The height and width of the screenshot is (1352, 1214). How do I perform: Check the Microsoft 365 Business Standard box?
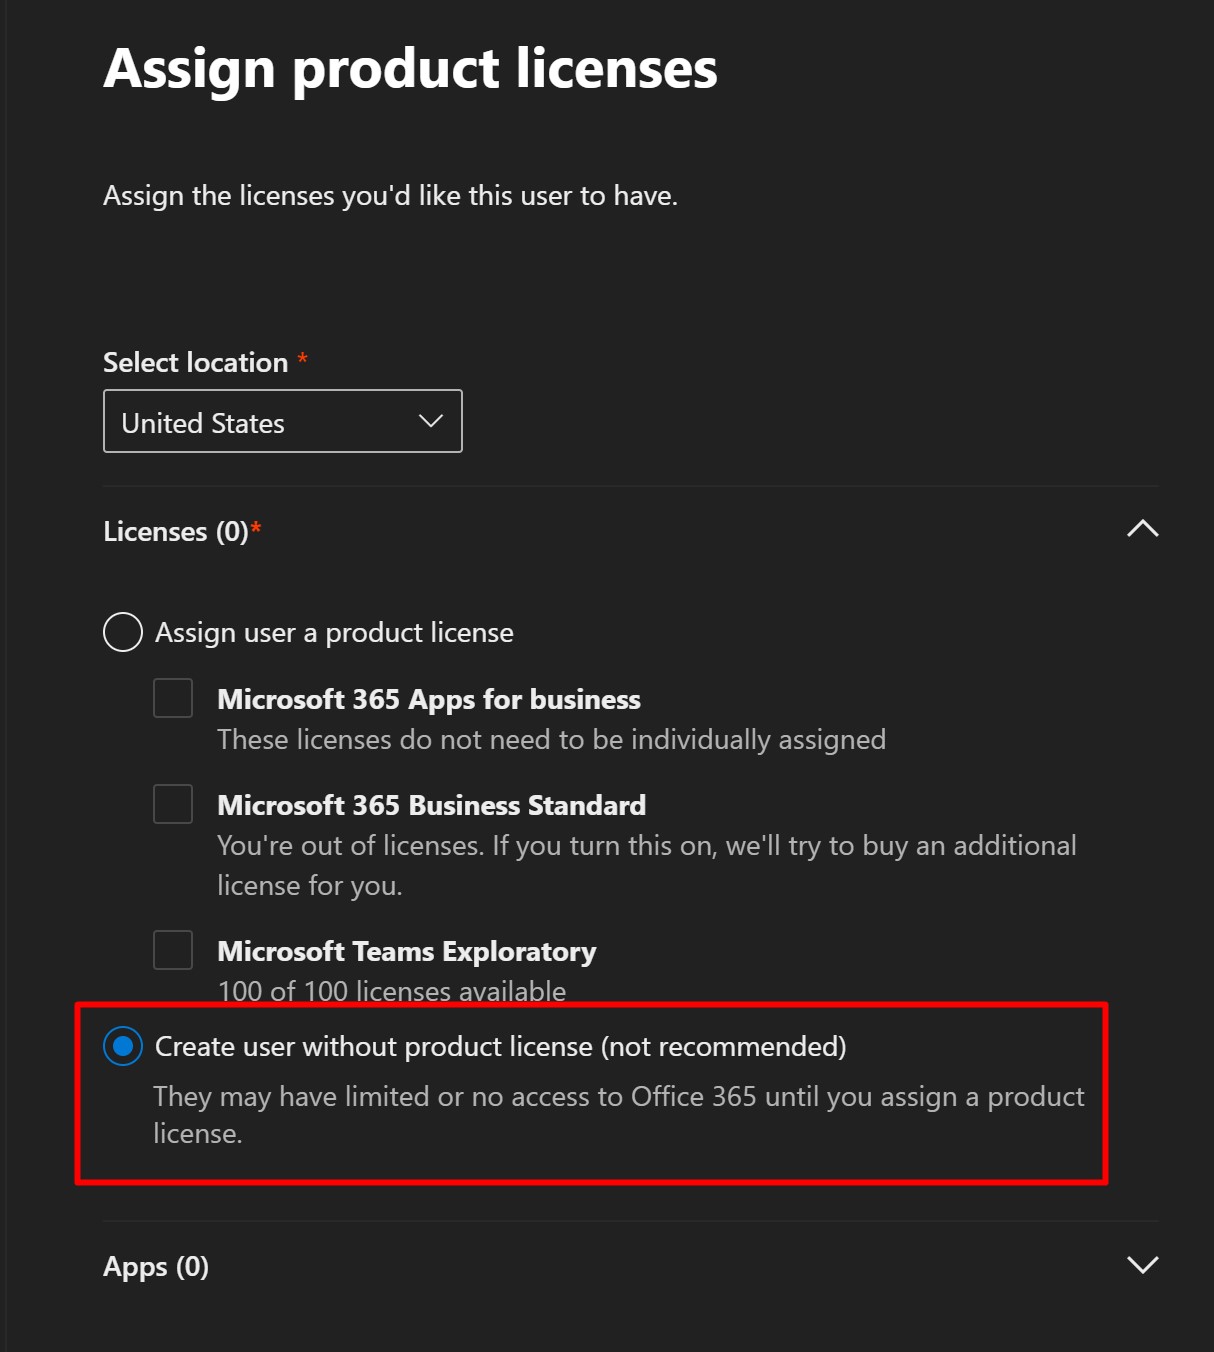pos(172,804)
